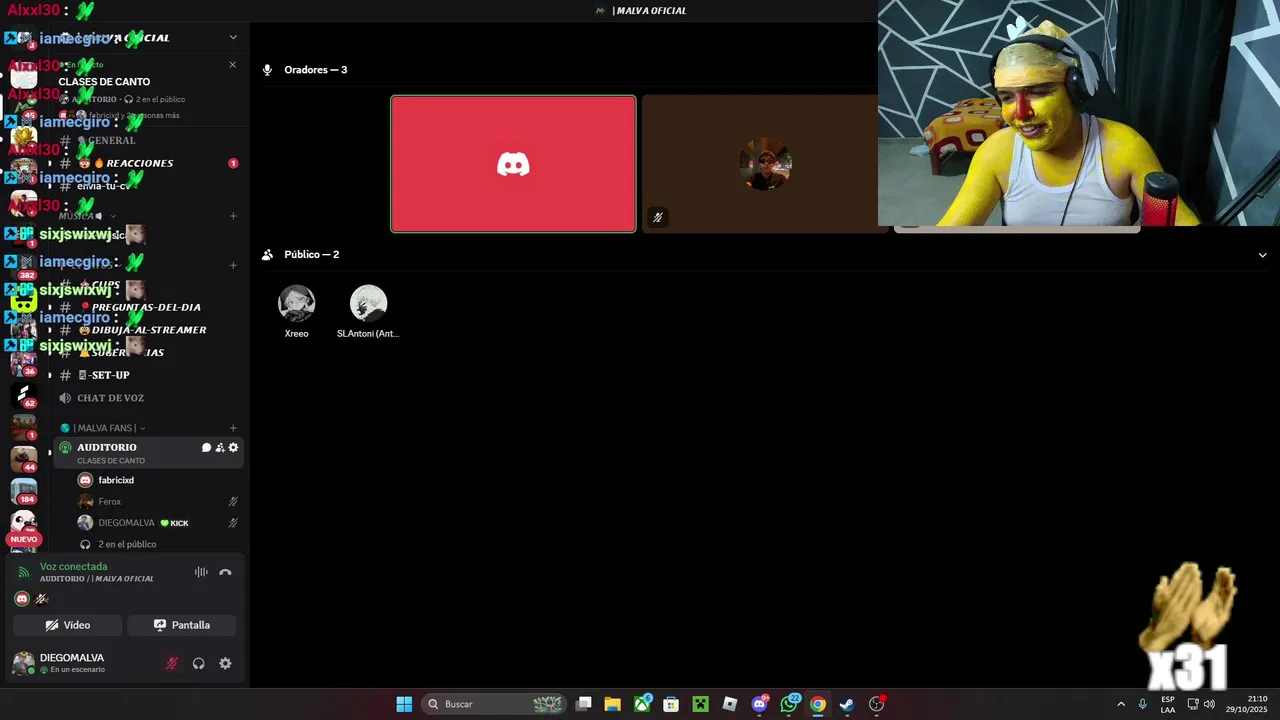Expand MALVA OFICIAL server menu
The height and width of the screenshot is (720, 1280).
[x=233, y=38]
